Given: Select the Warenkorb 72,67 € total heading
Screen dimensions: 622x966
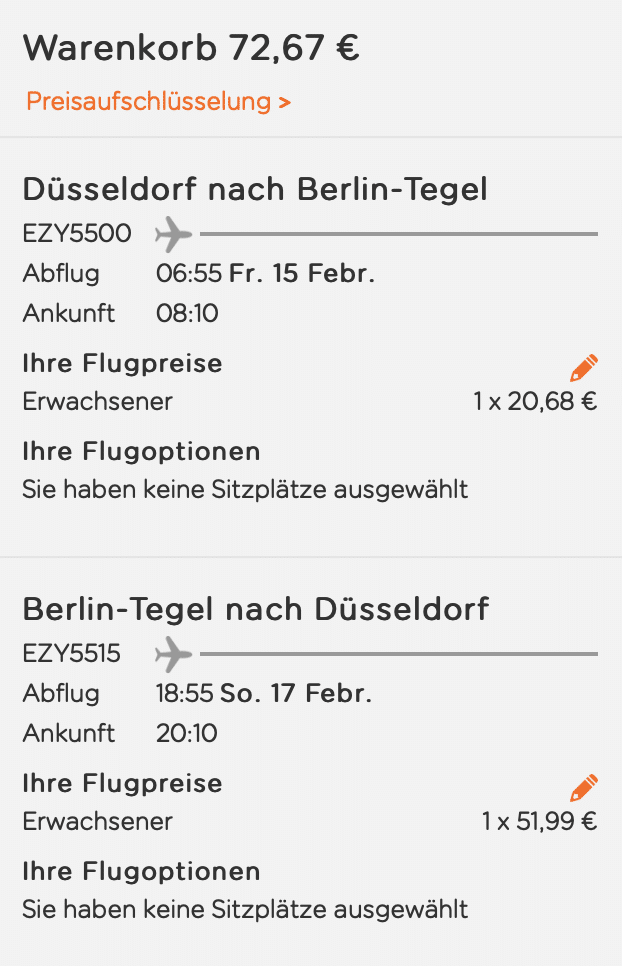Looking at the screenshot, I should [191, 48].
